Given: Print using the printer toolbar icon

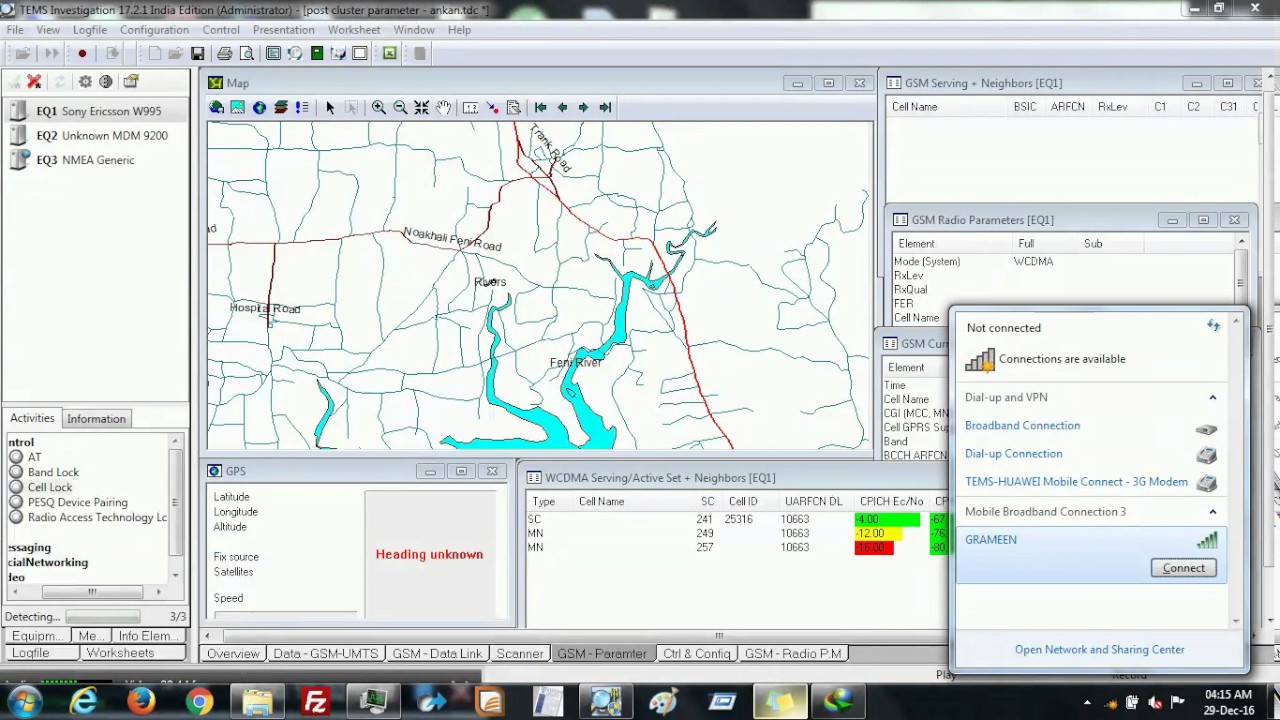Looking at the screenshot, I should 225,53.
